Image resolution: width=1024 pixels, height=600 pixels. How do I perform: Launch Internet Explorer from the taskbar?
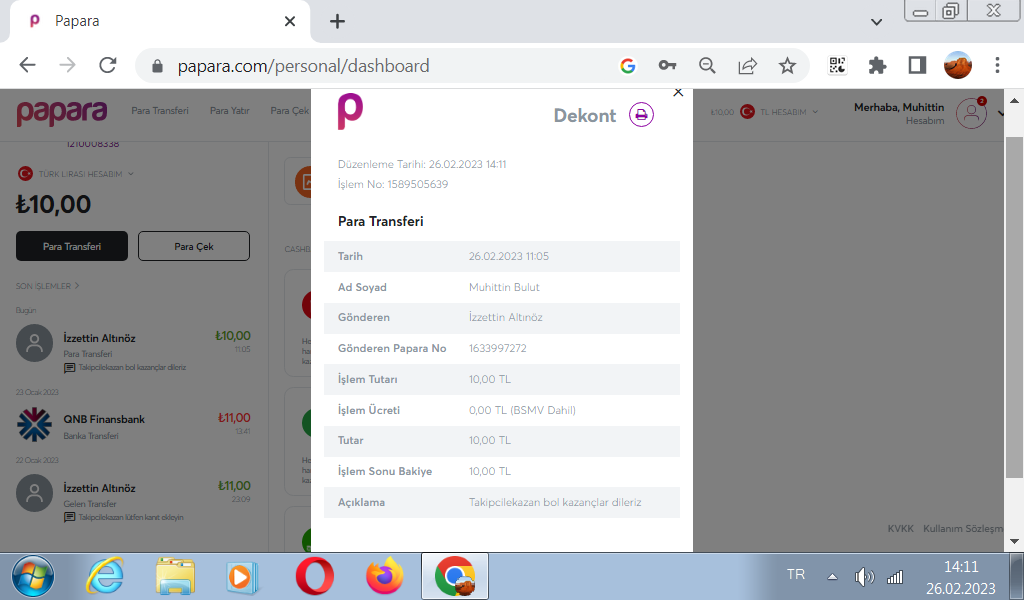pos(104,576)
